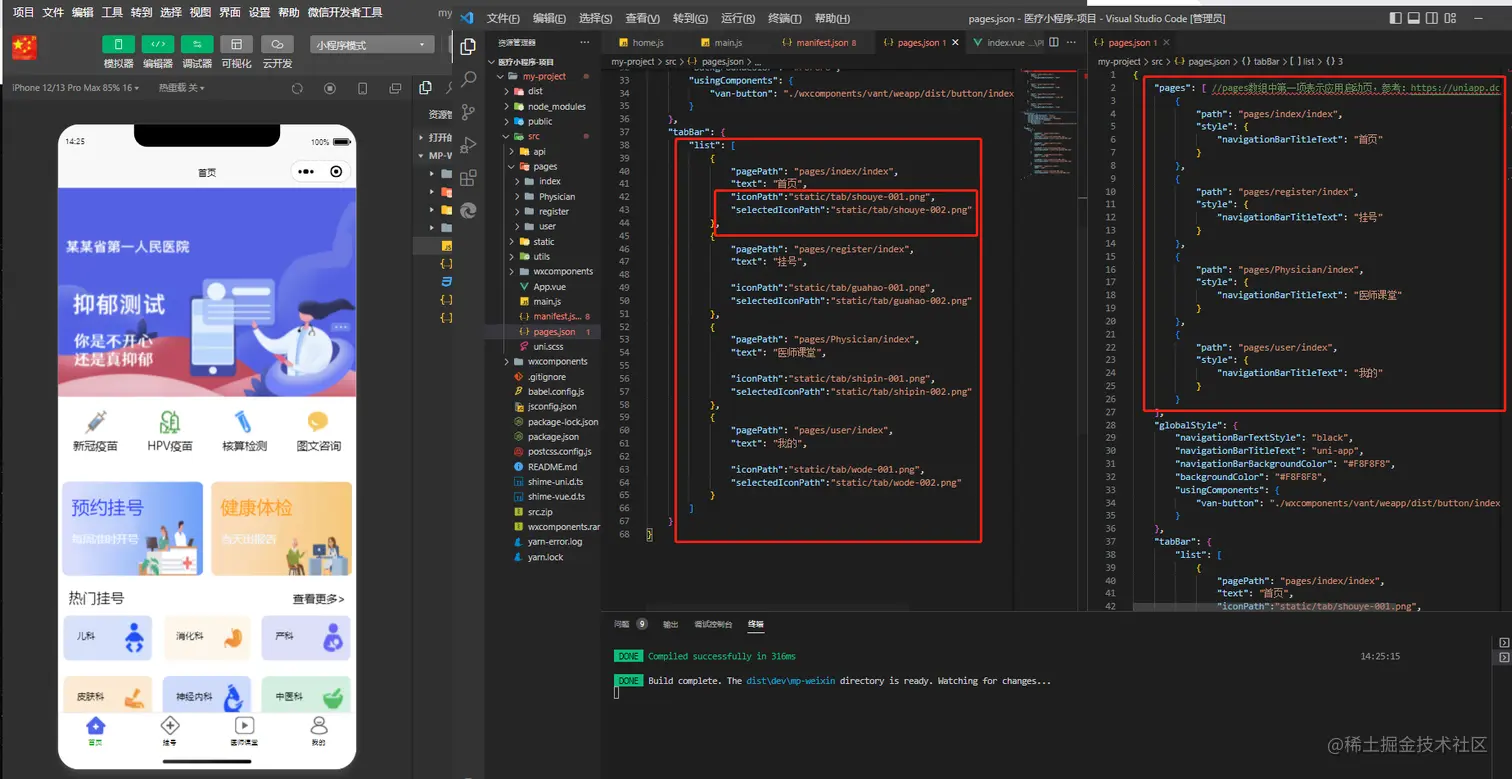Open the iPhone 12/13 Pro Max device dropdown
The height and width of the screenshot is (779, 1512).
pos(76,88)
